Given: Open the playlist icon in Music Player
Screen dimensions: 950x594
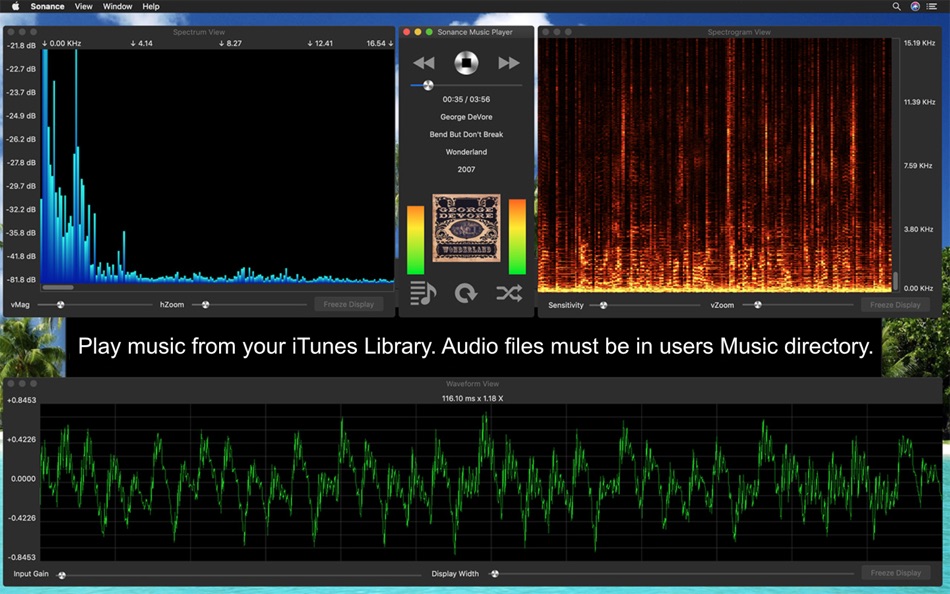Looking at the screenshot, I should [423, 293].
